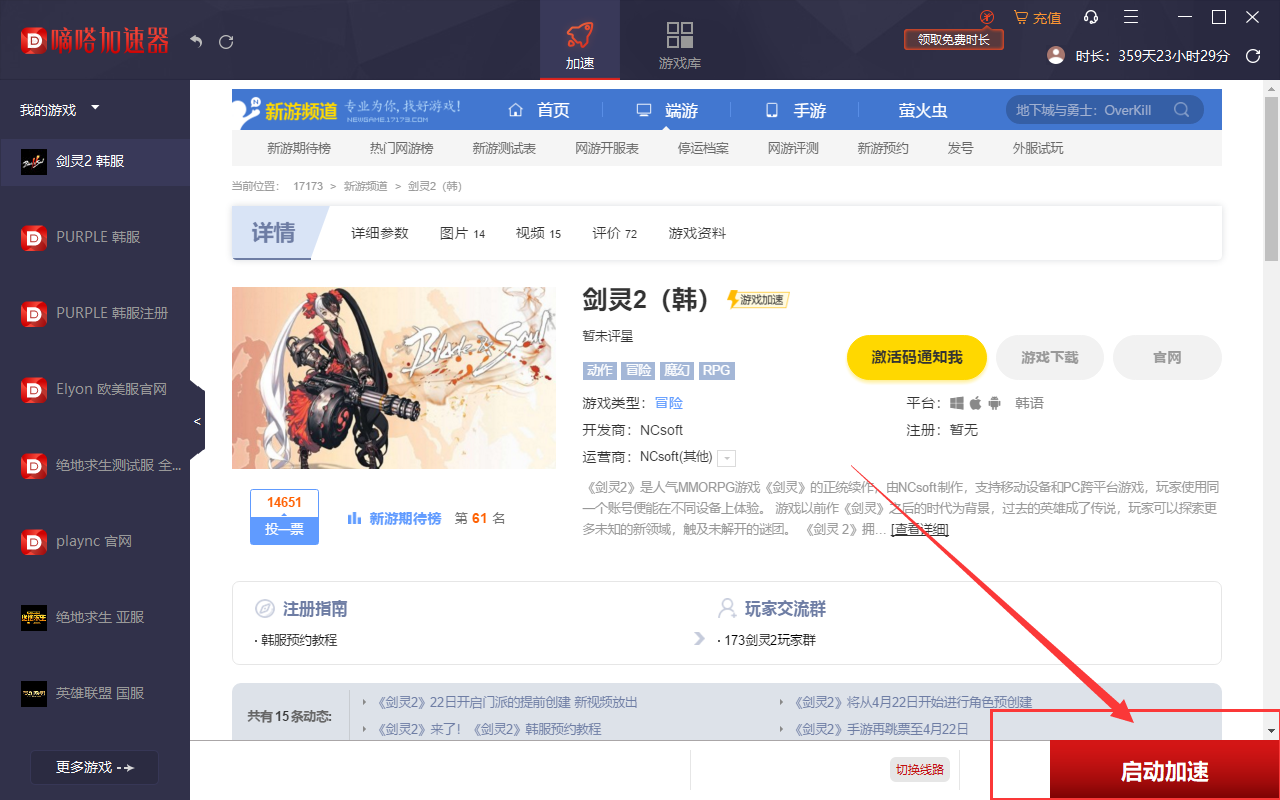Image resolution: width=1280 pixels, height=800 pixels.
Task: Open 网游评测 link
Action: point(793,148)
